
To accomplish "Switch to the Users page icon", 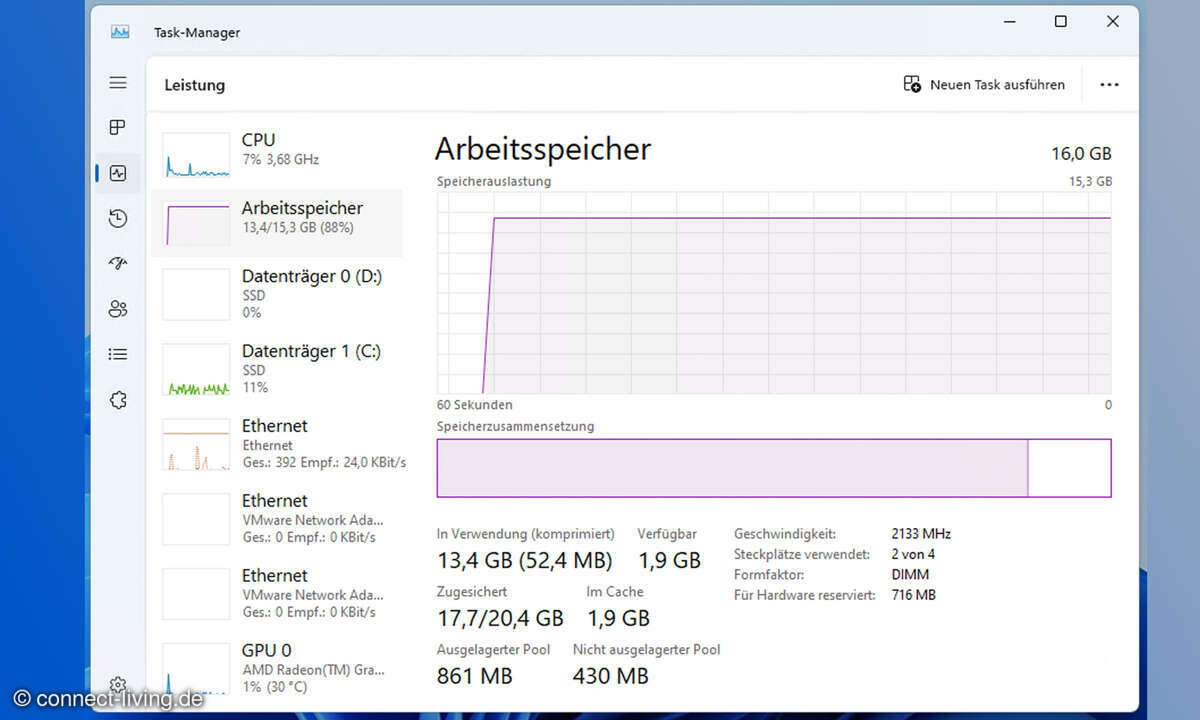I will tap(118, 309).
